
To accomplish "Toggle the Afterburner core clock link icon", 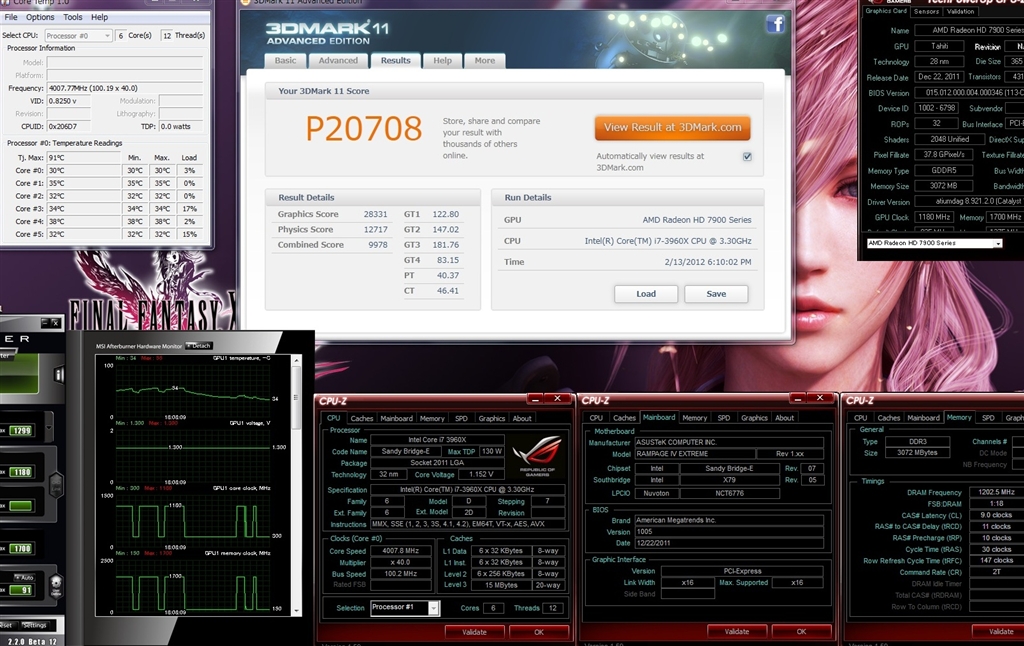I will click(56, 485).
